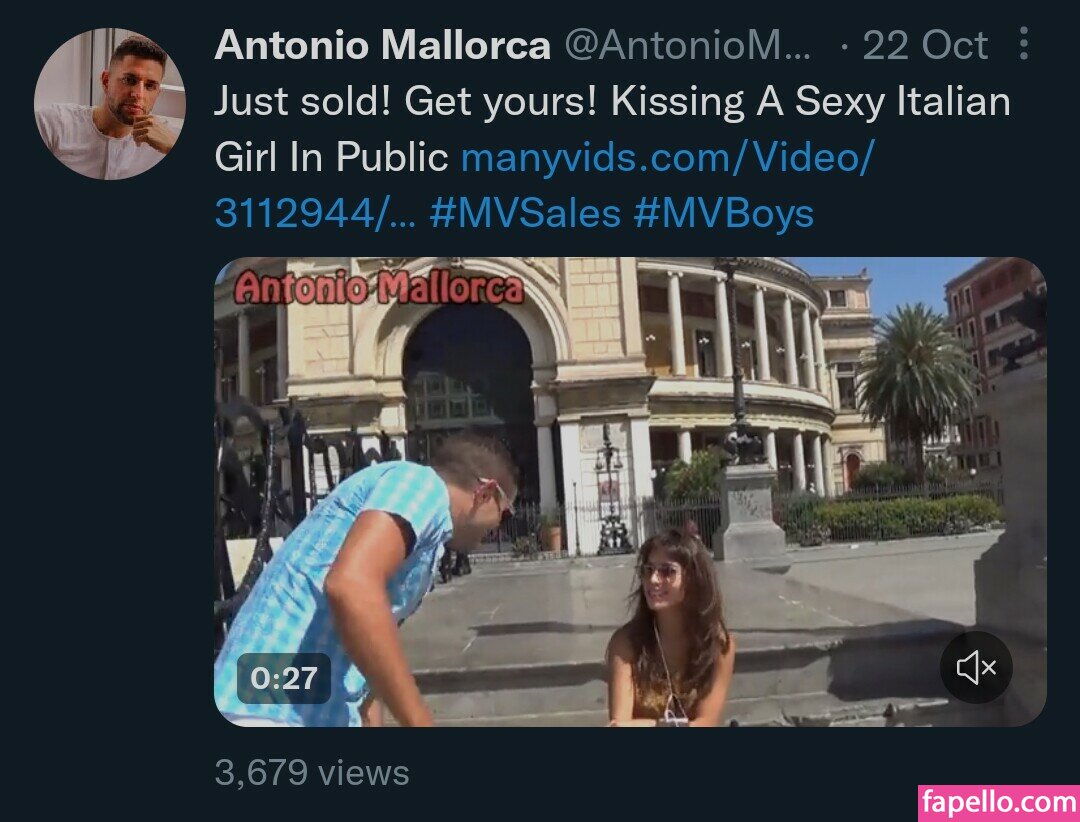This screenshot has width=1080, height=822.
Task: Click the tweet text "Just sold! Get yours!"
Action: 406,101
